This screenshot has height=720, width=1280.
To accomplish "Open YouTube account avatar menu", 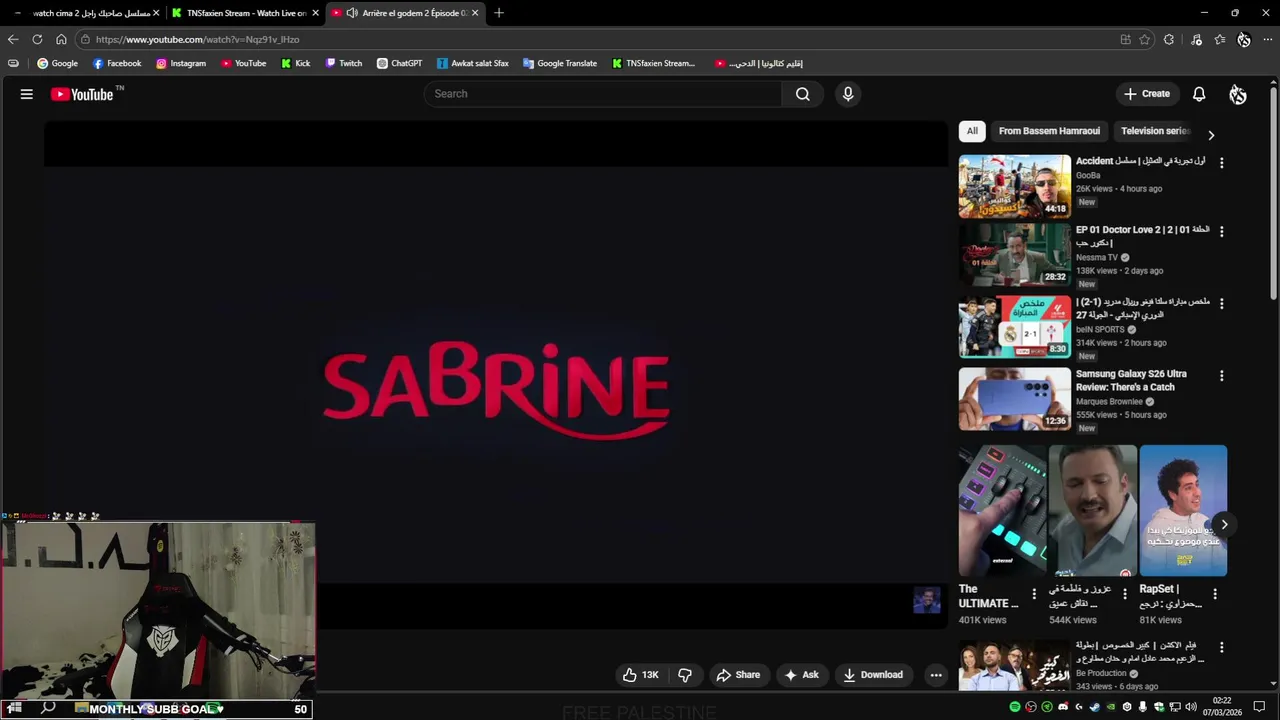I will click(1238, 94).
